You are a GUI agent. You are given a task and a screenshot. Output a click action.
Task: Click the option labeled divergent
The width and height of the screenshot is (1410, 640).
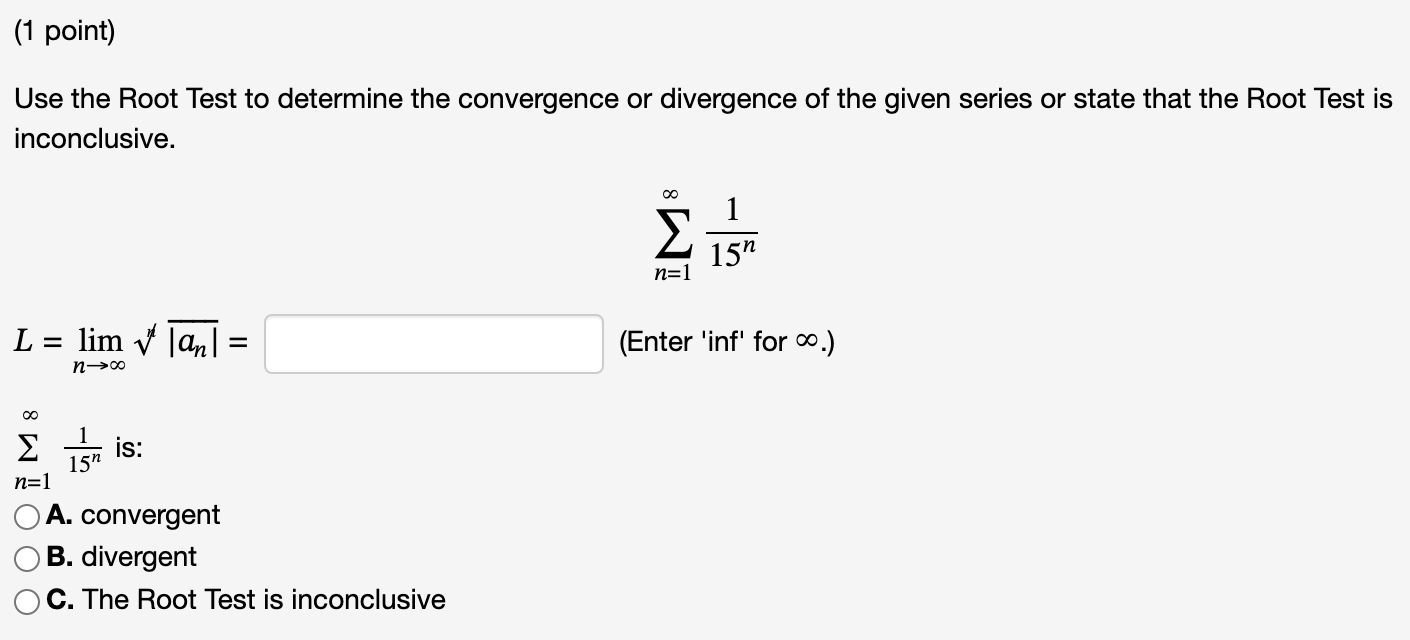tap(140, 557)
